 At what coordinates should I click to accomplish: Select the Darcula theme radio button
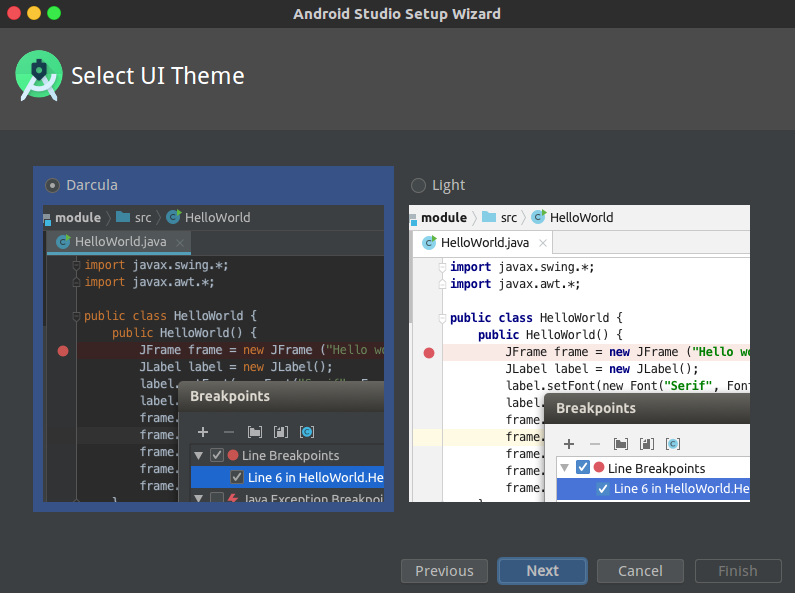tap(52, 186)
